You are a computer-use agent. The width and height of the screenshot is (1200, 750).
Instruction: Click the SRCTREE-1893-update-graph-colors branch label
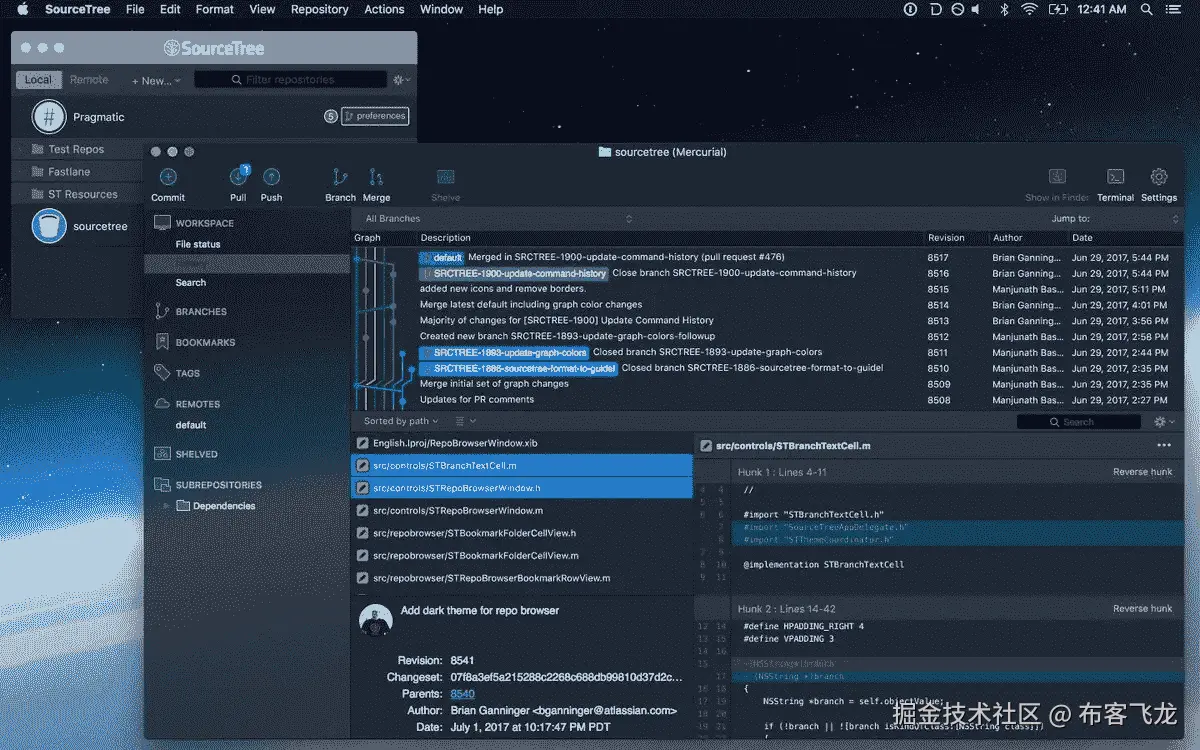click(504, 353)
